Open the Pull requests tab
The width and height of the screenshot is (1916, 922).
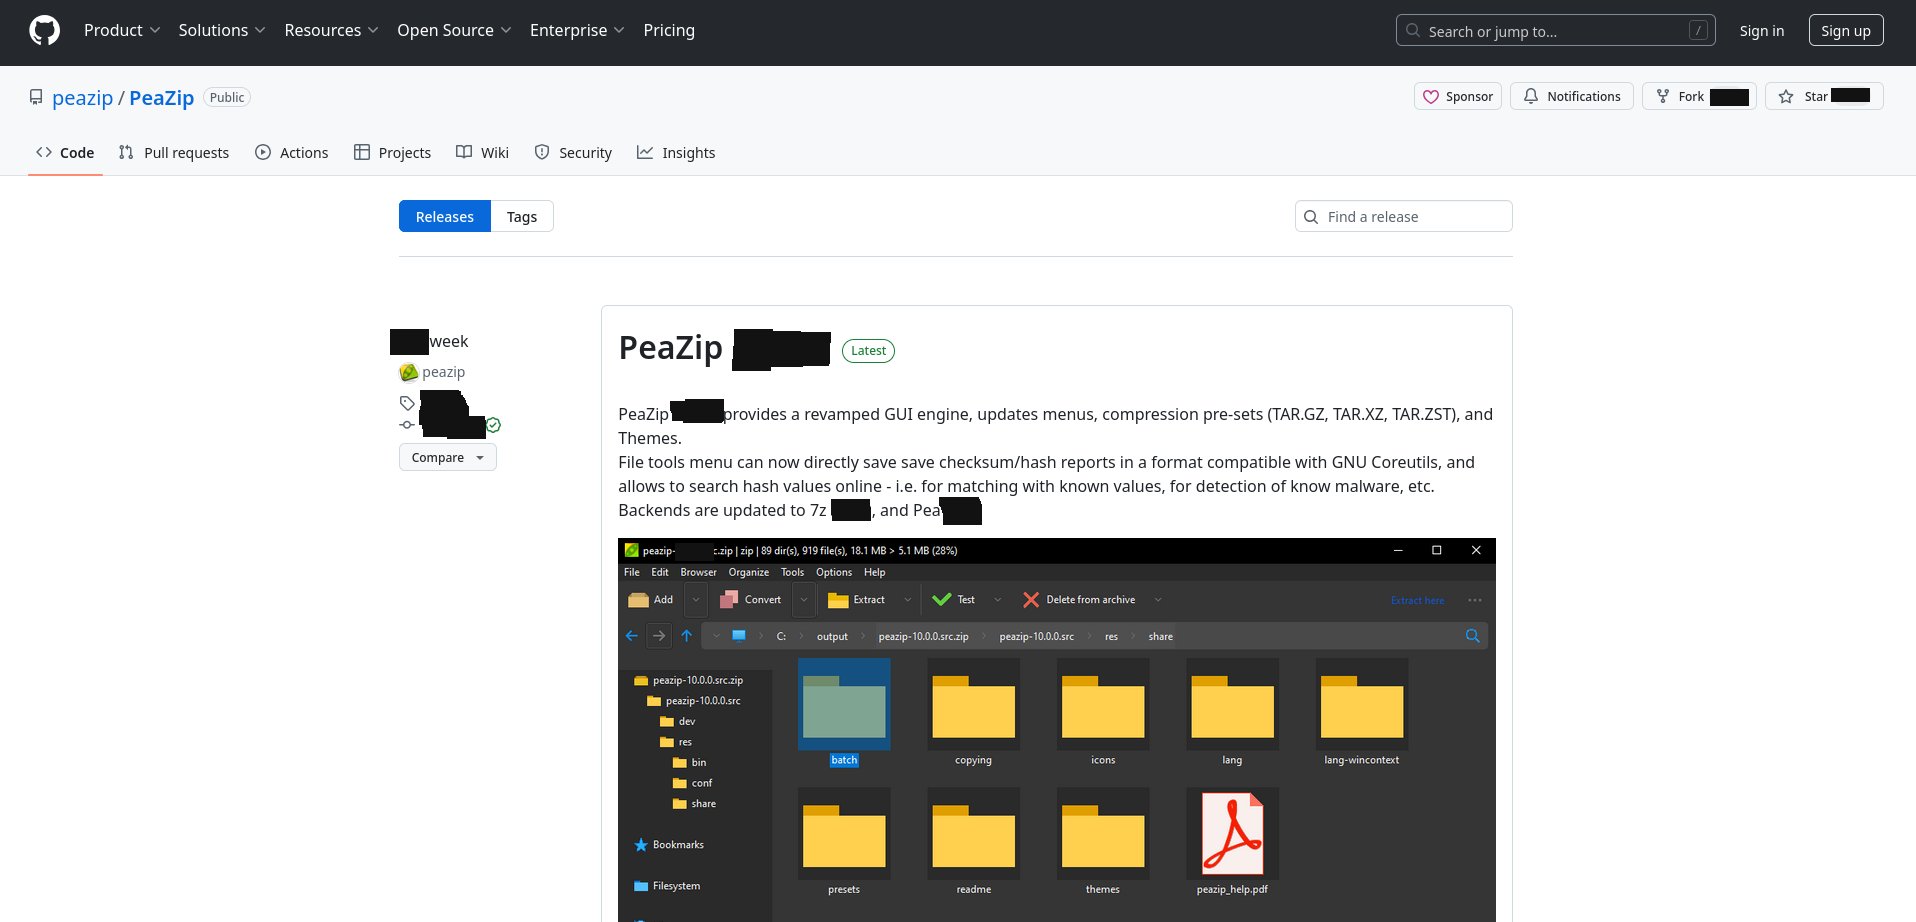174,153
